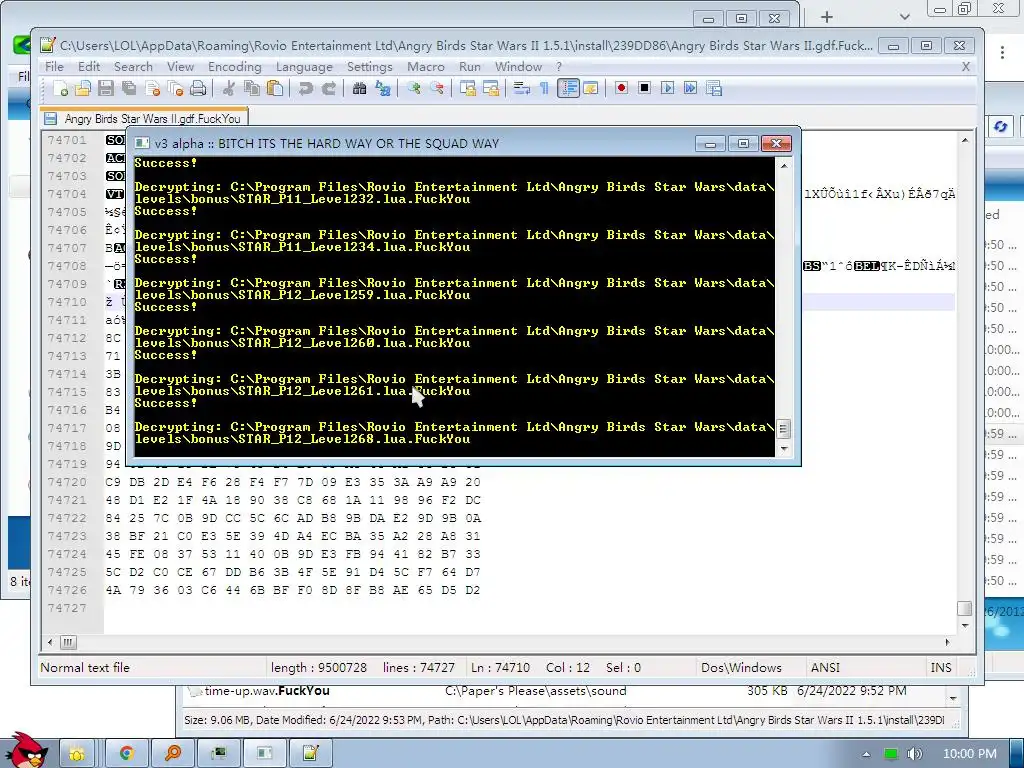Click the Zoom Out magnifier icon
The image size is (1024, 768).
[436, 88]
